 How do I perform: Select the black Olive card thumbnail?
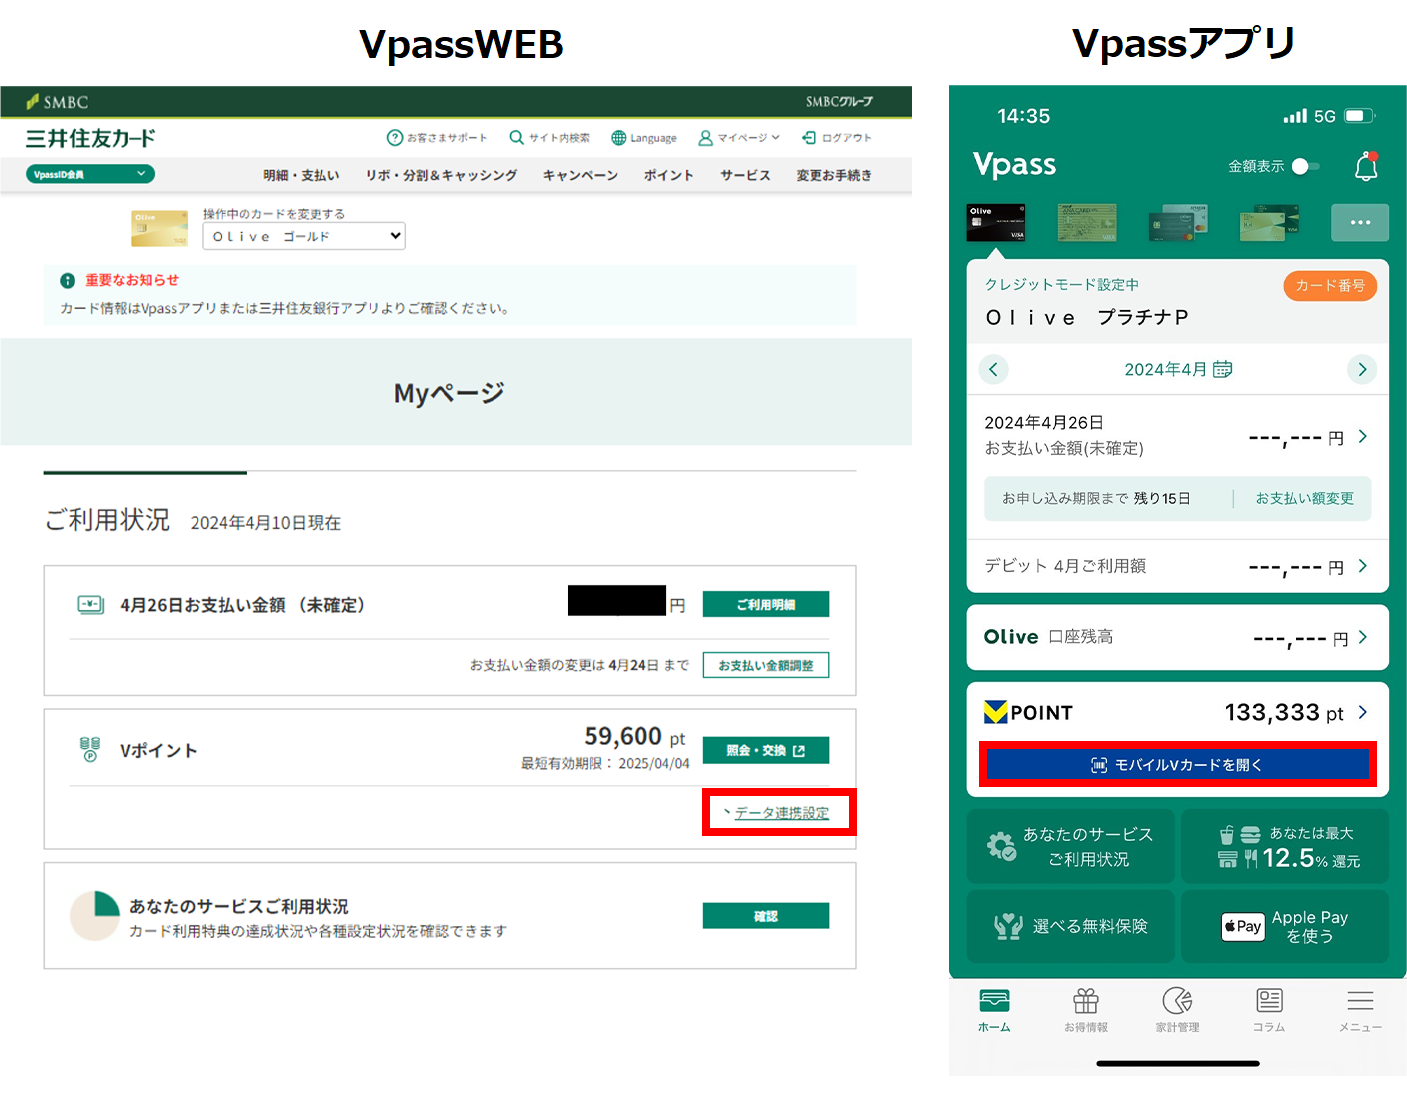coord(995,222)
